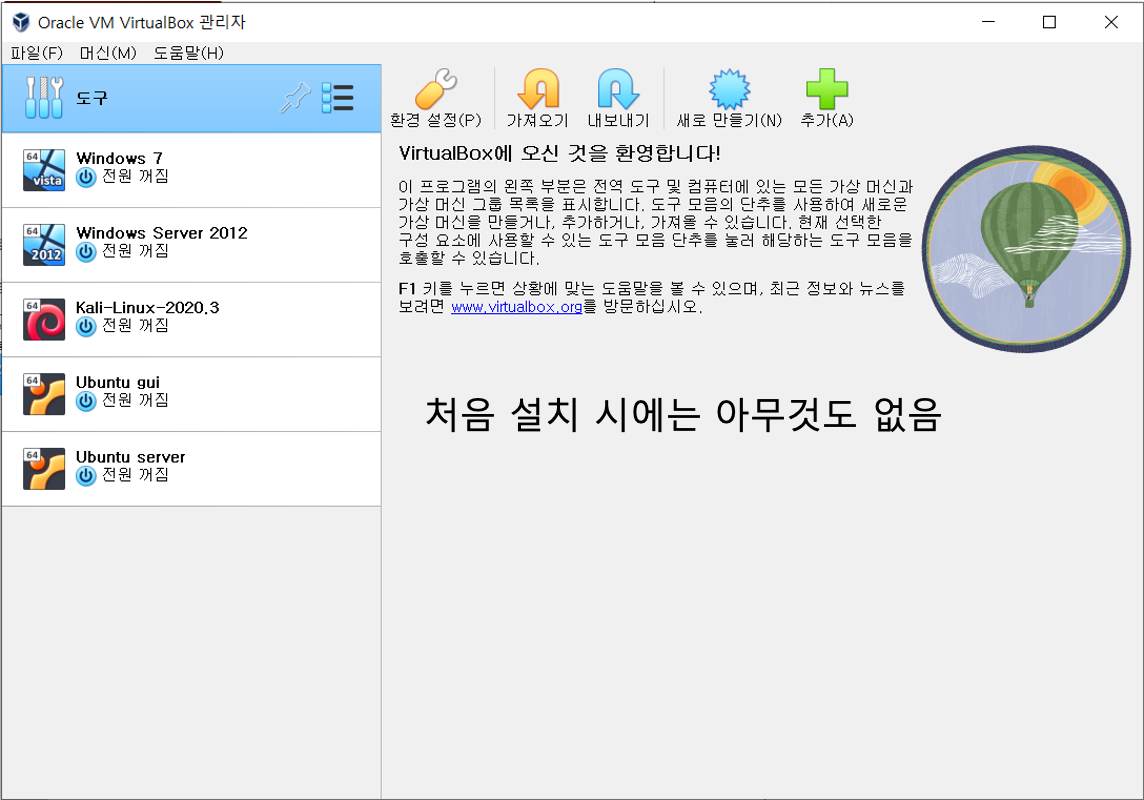Image resolution: width=1144 pixels, height=800 pixels.
Task: Maximize the VirtualBox manager window
Action: point(1049,23)
